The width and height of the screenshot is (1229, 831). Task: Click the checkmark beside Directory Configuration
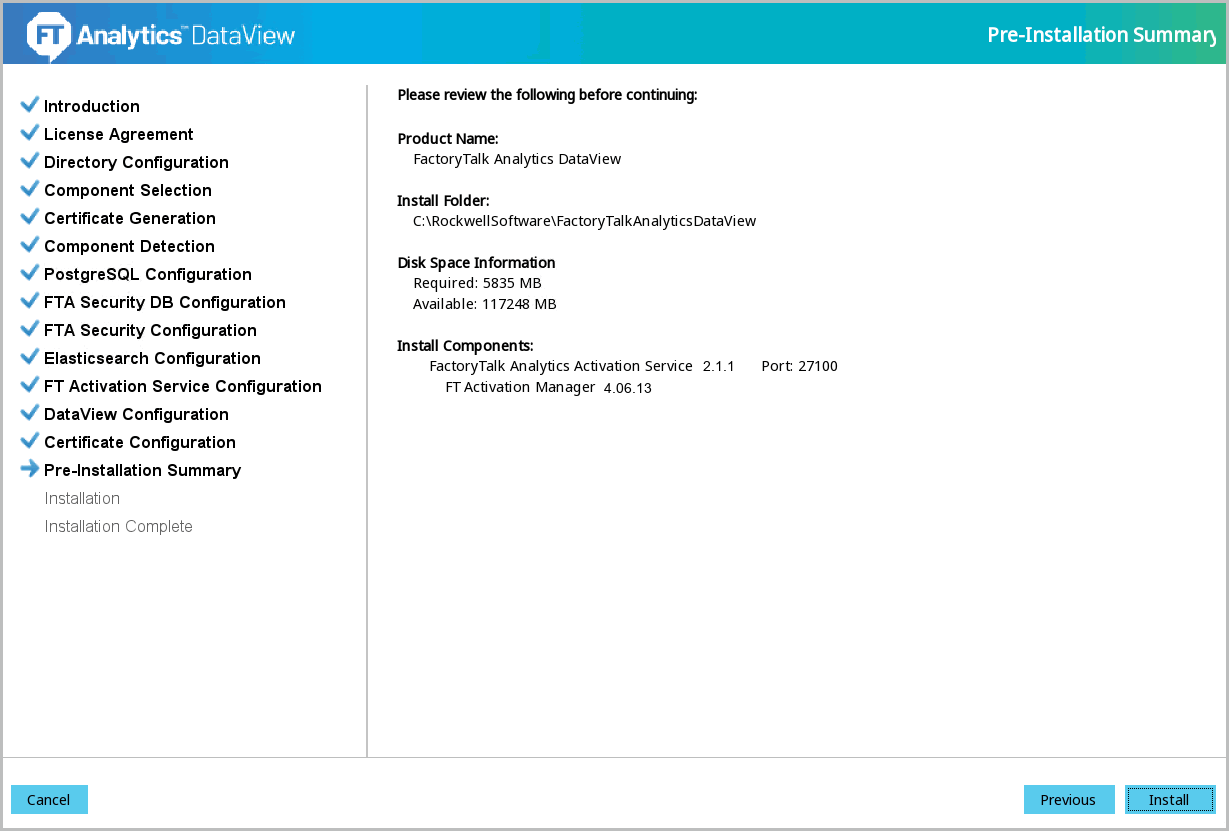point(30,161)
